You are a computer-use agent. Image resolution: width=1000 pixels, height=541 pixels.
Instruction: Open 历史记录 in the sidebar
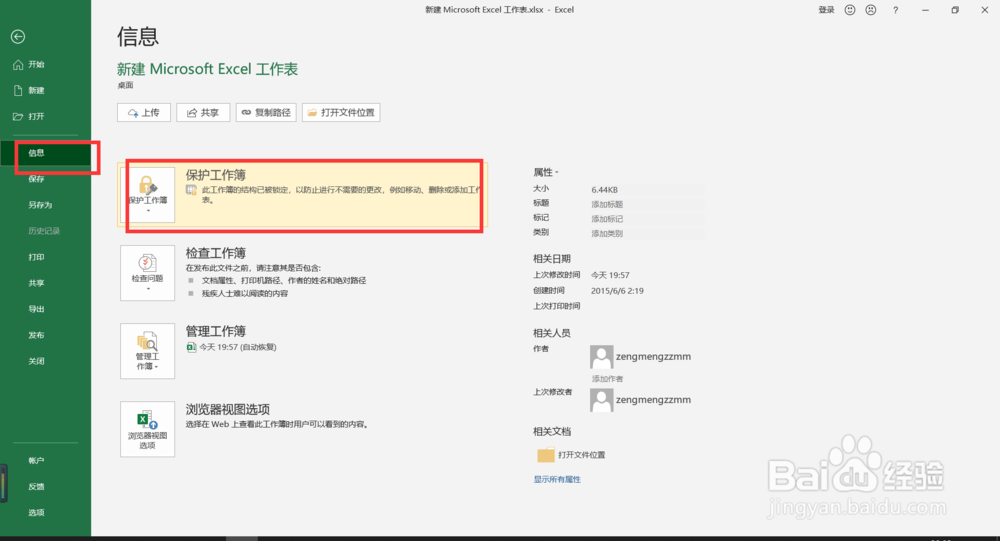tap(45, 231)
